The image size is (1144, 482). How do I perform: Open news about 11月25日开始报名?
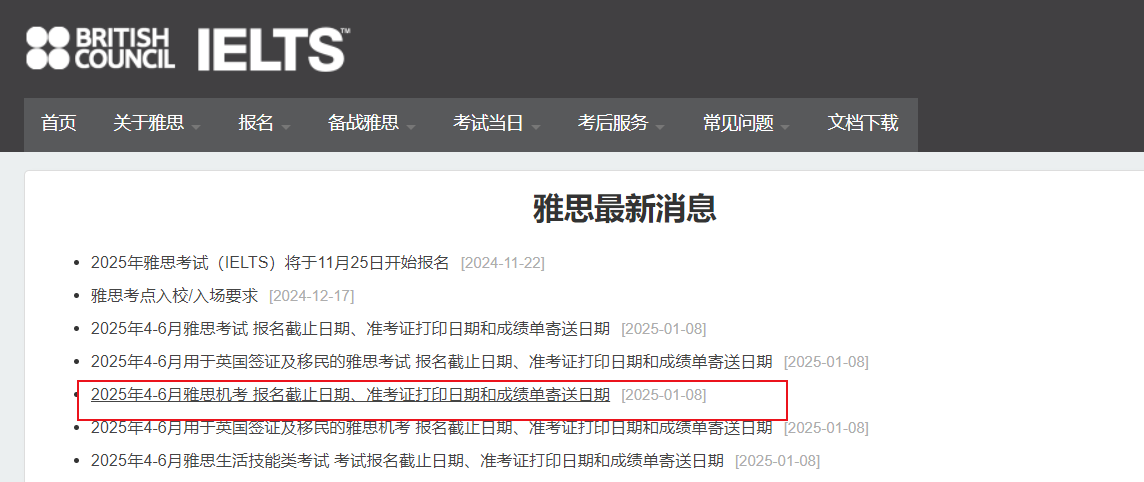click(270, 263)
